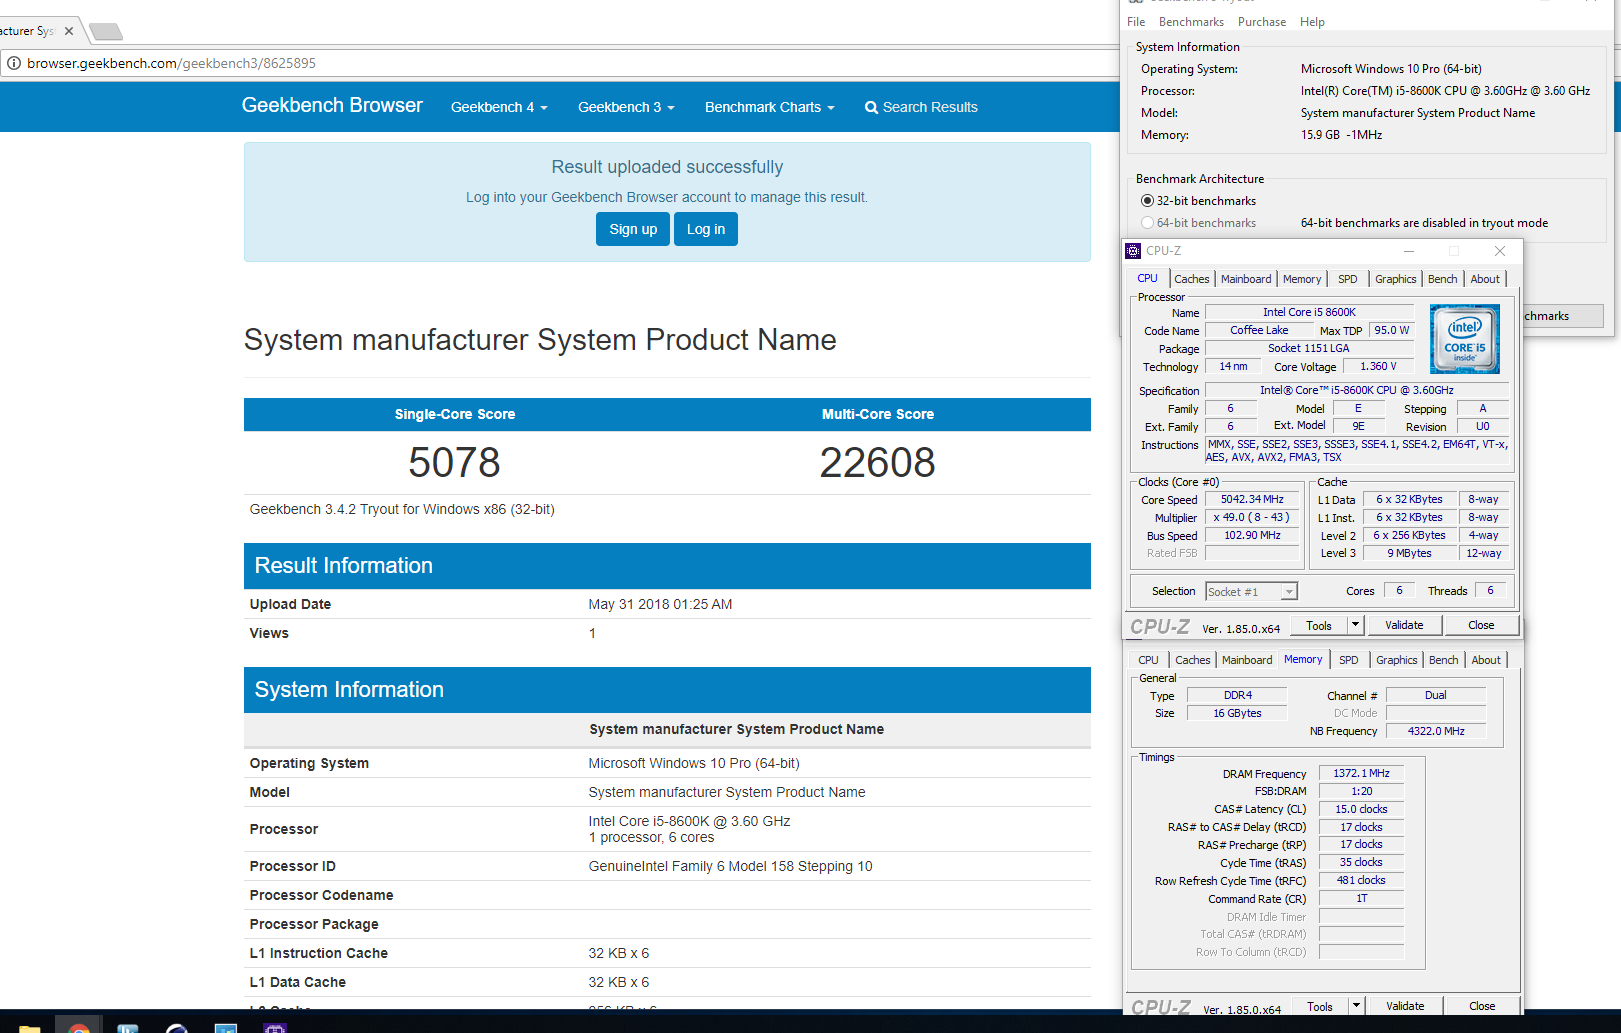1621x1033 pixels.
Task: Click the DRAM Frequency value 1372.1 MHz
Action: click(1361, 773)
